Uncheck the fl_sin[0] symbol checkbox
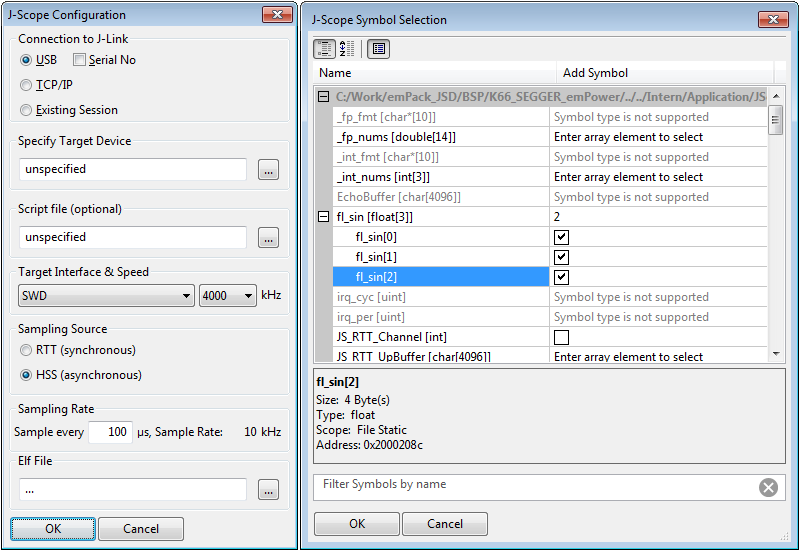Viewport: 800px width, 551px height. tap(561, 237)
